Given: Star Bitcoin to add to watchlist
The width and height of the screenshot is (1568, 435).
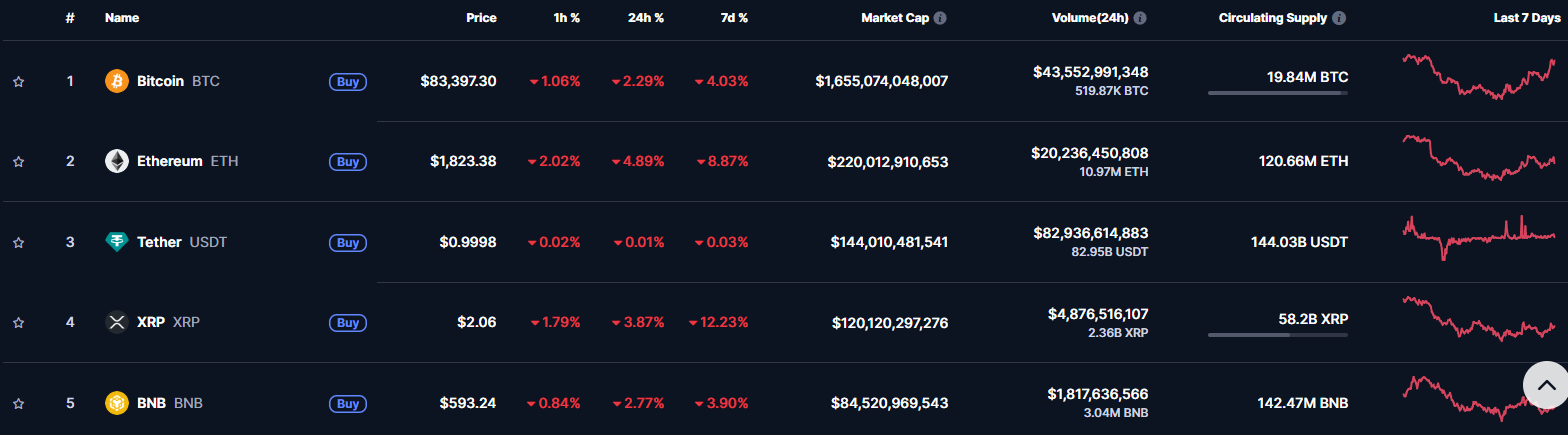Looking at the screenshot, I should pos(18,82).
